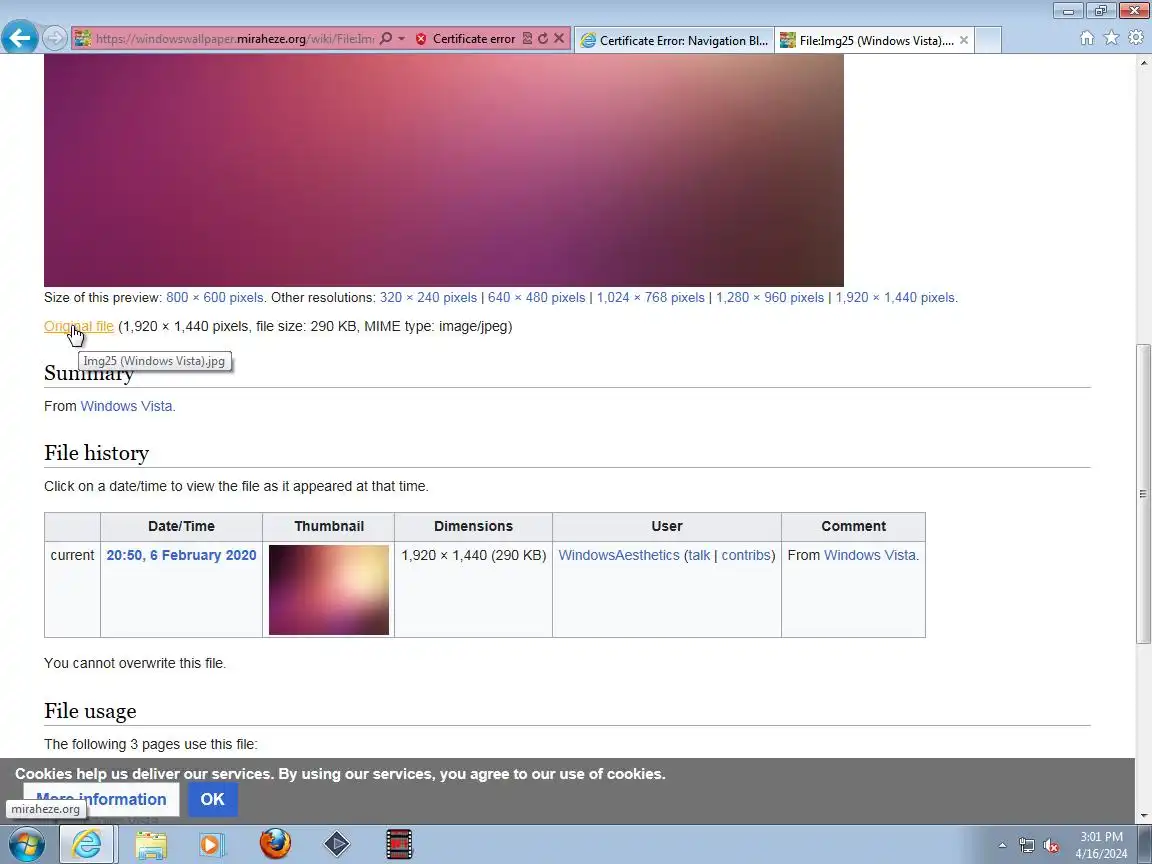Viewport: 1152px width, 864px height.
Task: Open the Favorites star icon
Action: coord(1112,37)
